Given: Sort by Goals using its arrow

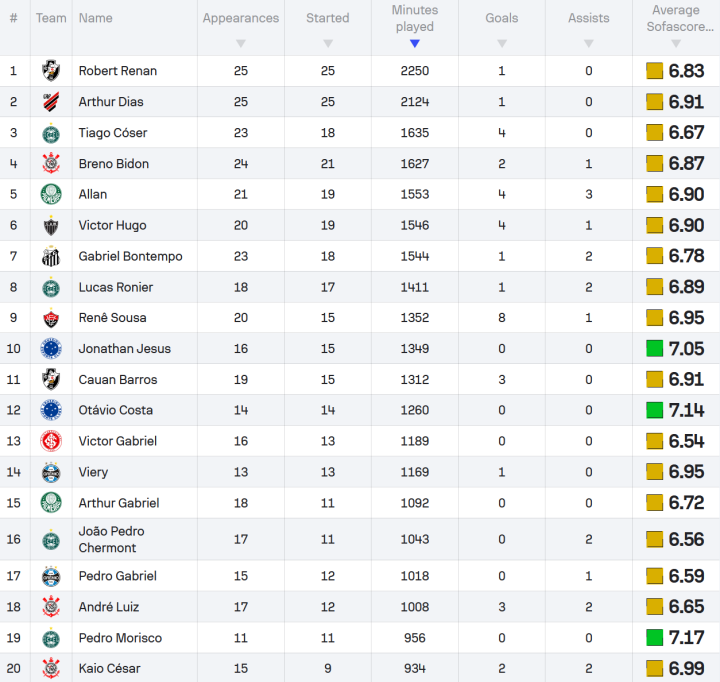Looking at the screenshot, I should (502, 44).
